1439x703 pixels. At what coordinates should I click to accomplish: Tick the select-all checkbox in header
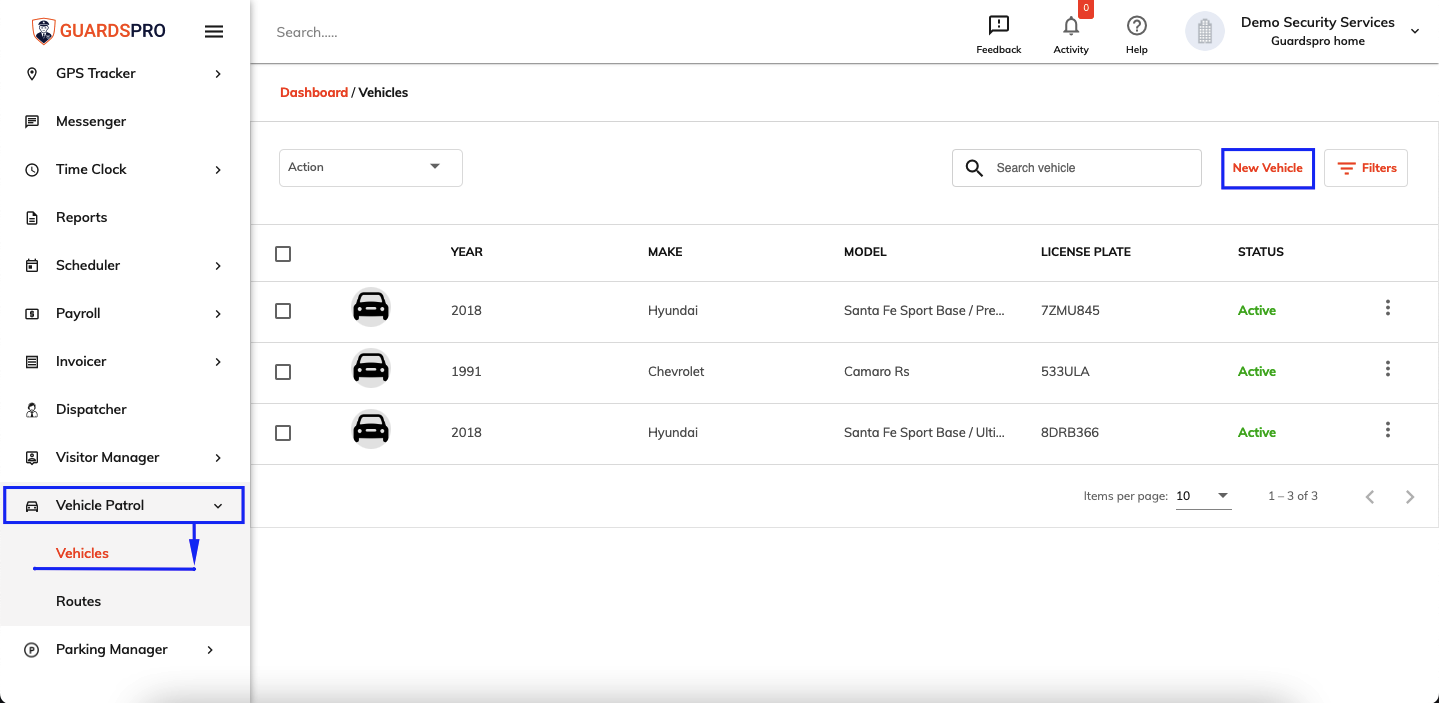coord(283,254)
